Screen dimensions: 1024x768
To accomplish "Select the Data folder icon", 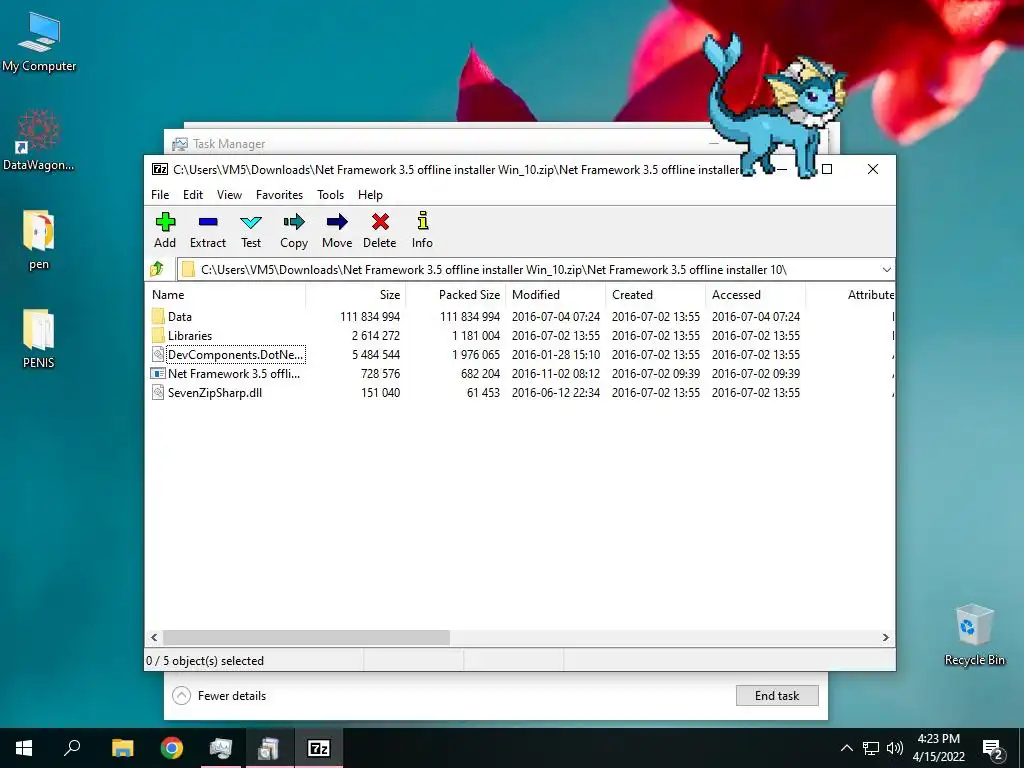I will click(x=158, y=316).
